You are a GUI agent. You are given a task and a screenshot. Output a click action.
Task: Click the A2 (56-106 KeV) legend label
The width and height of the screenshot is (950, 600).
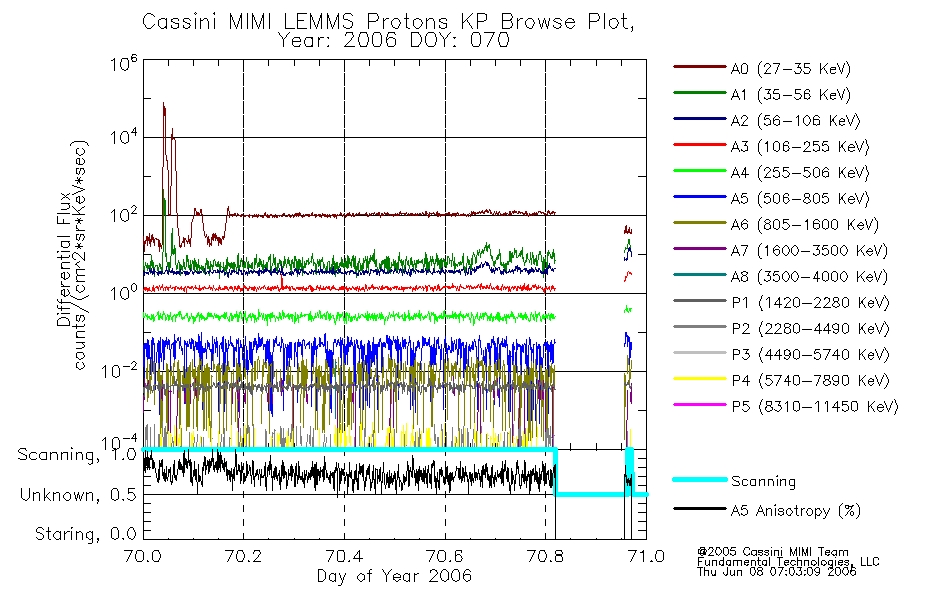[x=796, y=121]
